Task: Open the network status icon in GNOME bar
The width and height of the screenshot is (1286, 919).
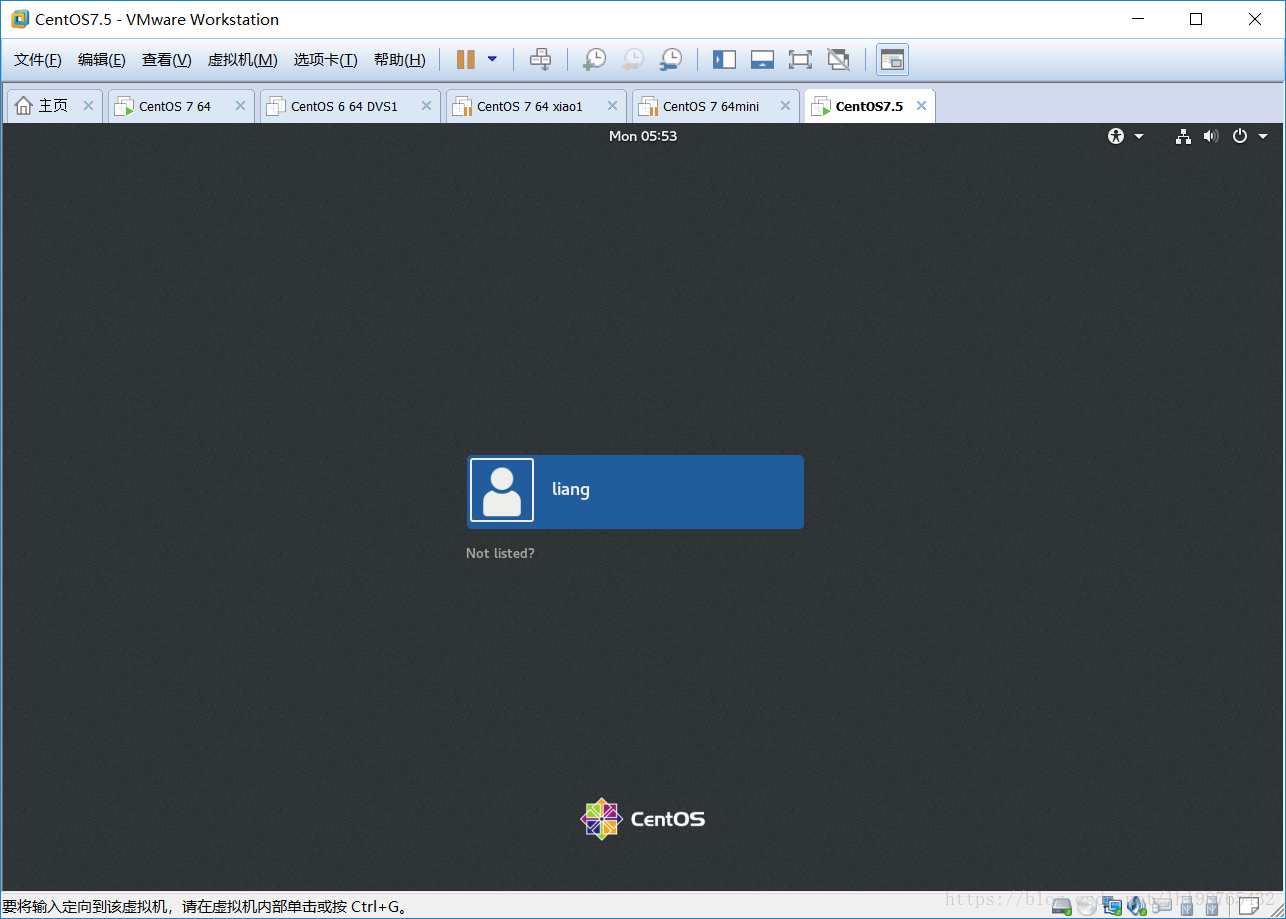Action: tap(1183, 136)
